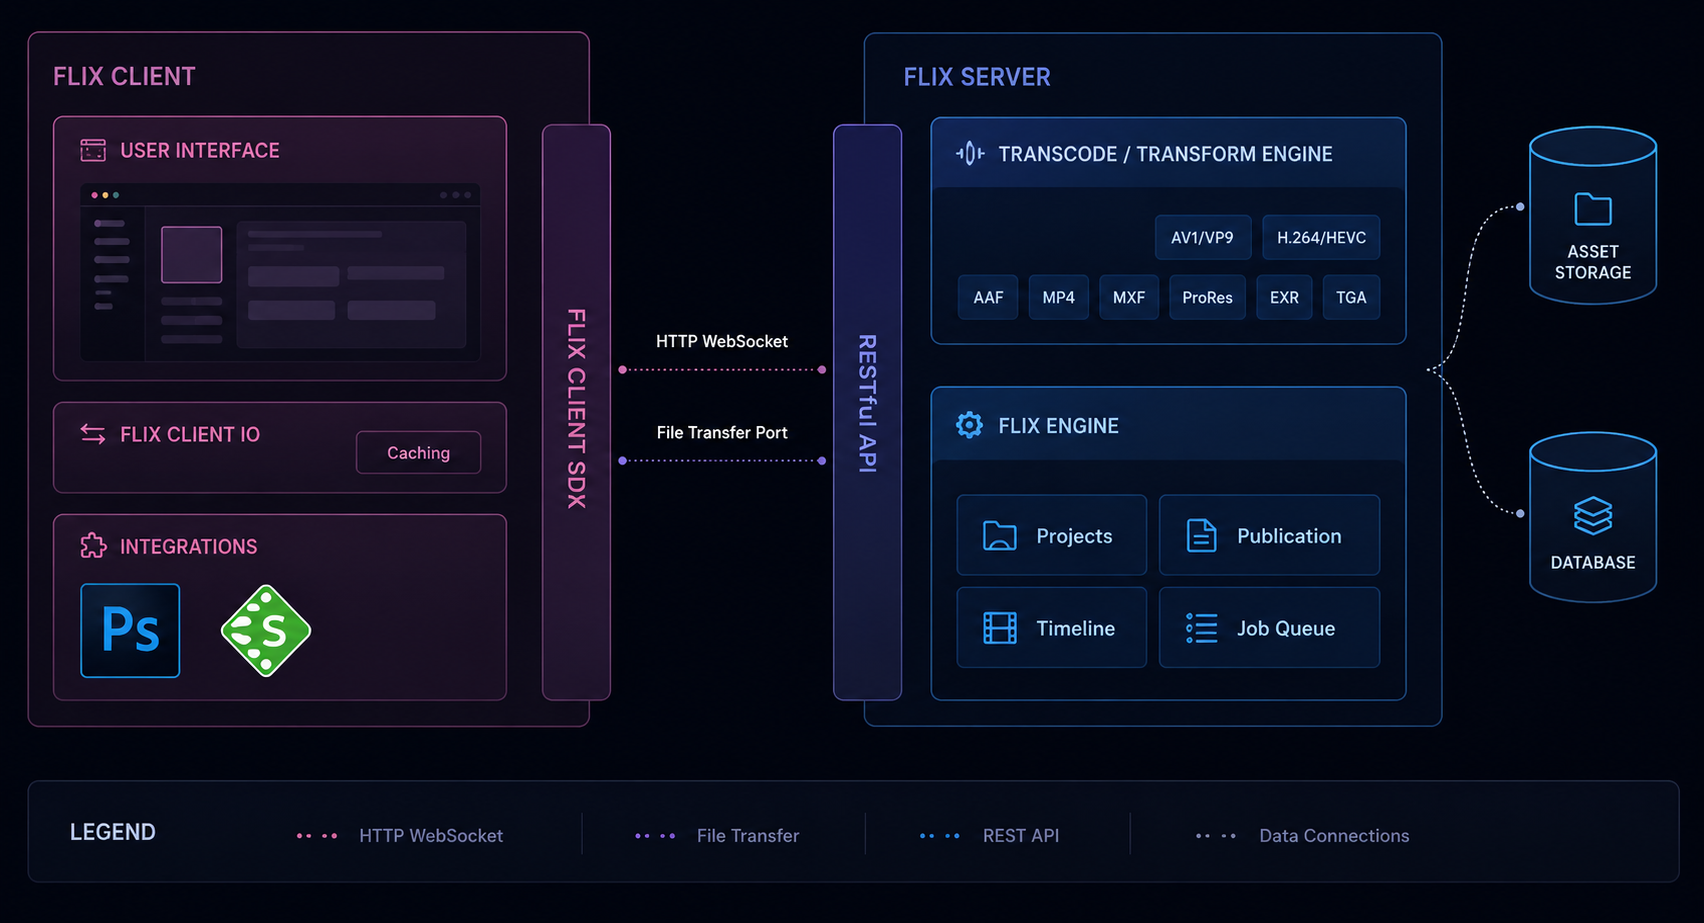The image size is (1704, 923).
Task: Open the Publication tile
Action: (1269, 535)
